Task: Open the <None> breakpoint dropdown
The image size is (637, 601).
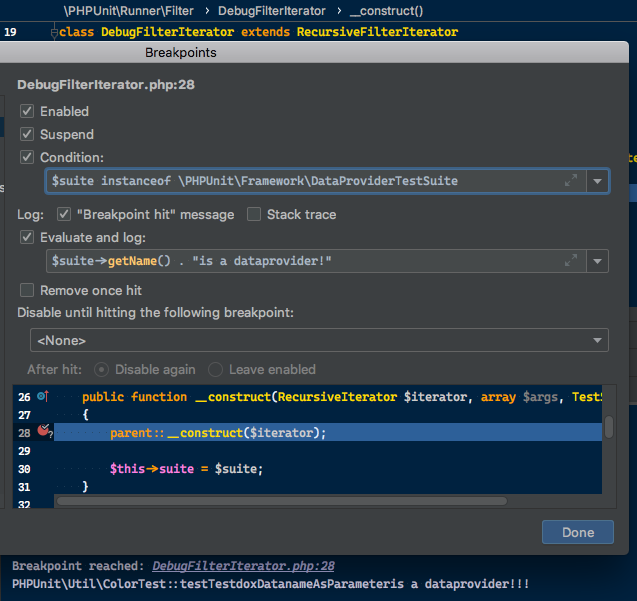Action: tap(319, 340)
